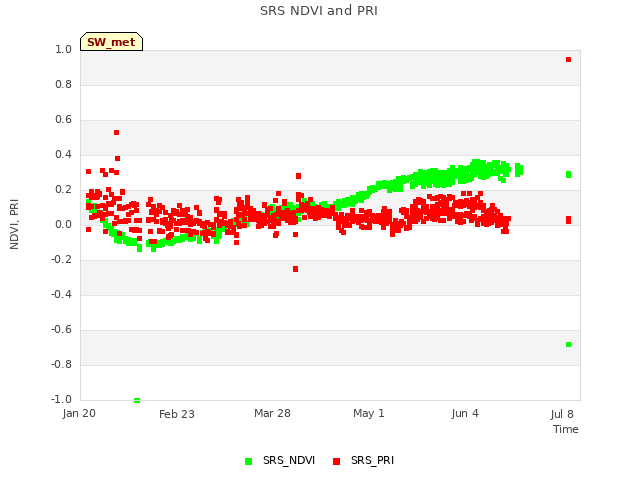Click the -0.8 y-axis tick label
This screenshot has height=480, width=640.
click(61, 364)
